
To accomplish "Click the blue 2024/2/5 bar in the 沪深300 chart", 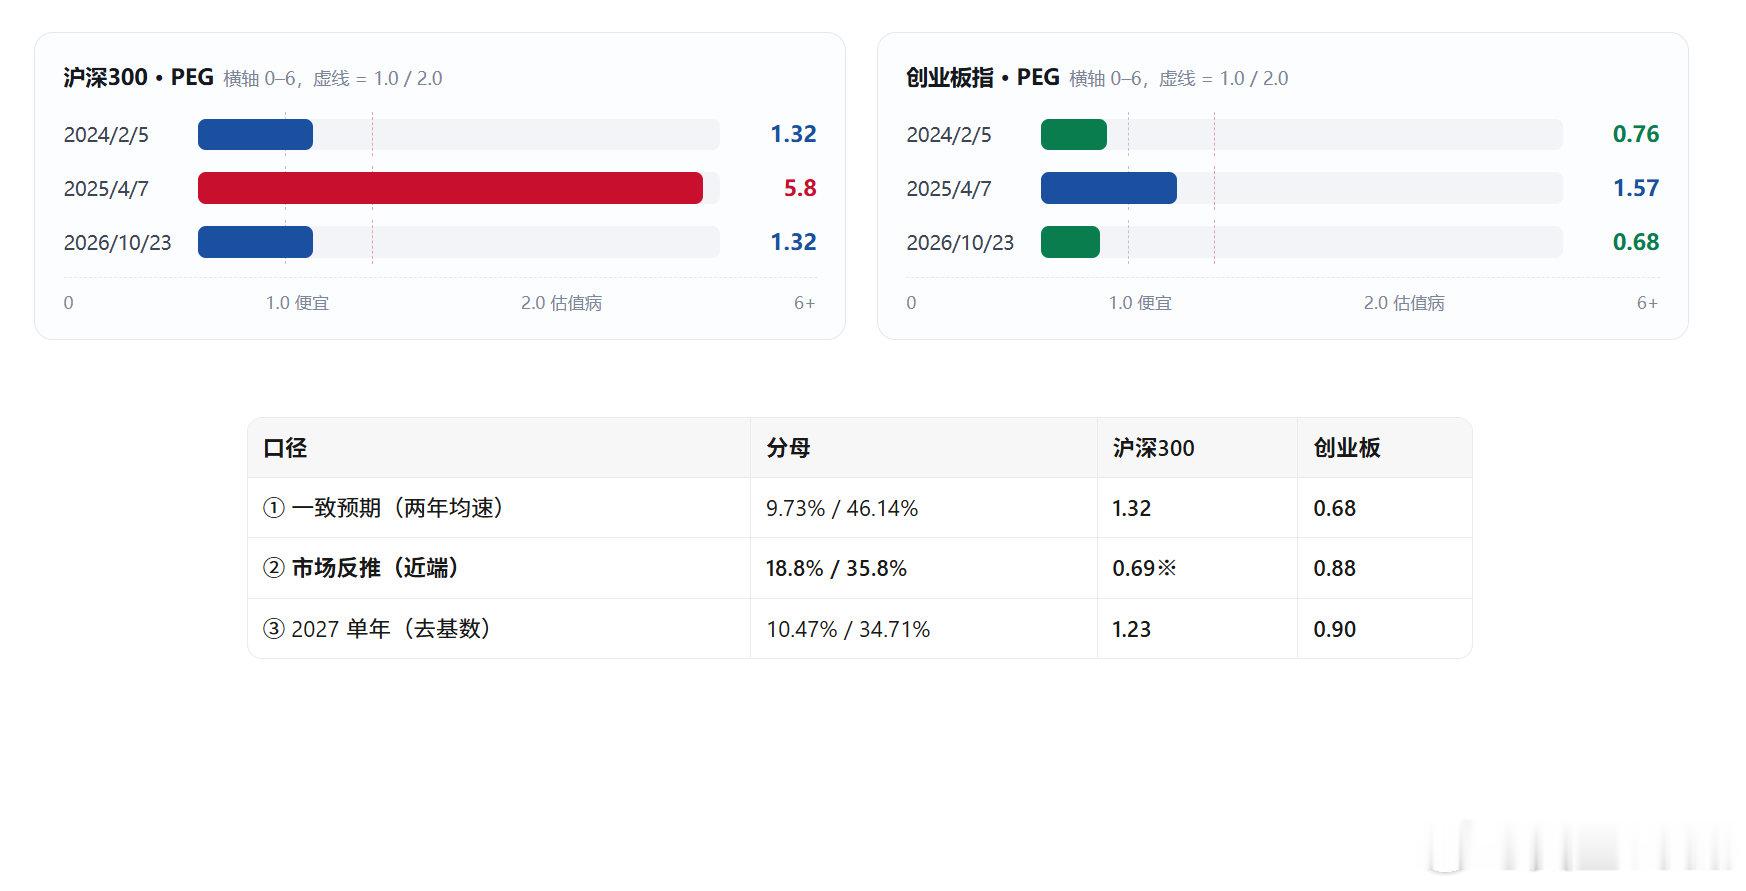I will (x=255, y=134).
